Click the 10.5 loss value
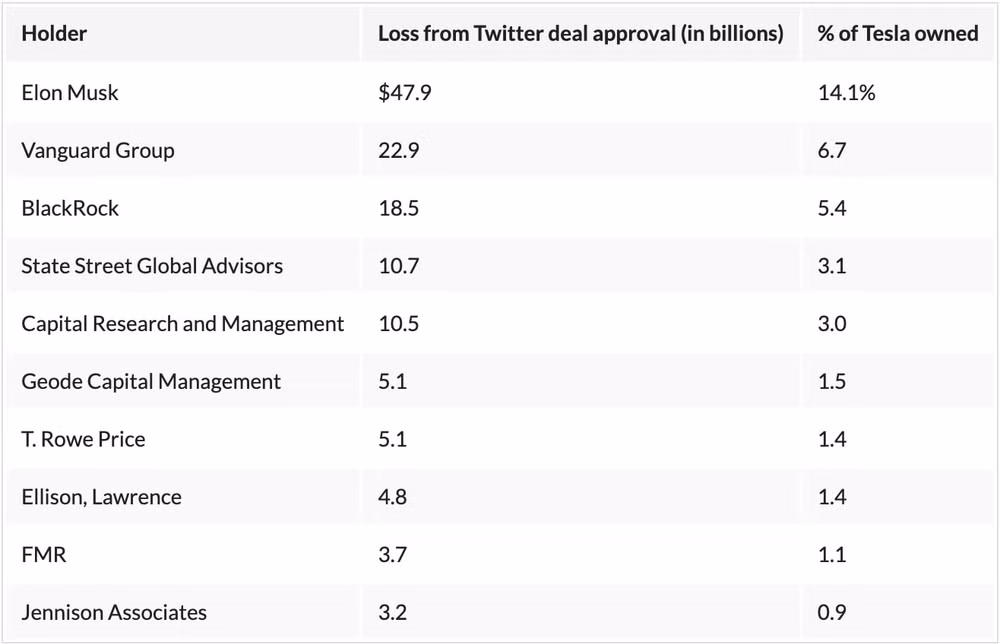Screen dimensions: 1000x644 (399, 324)
